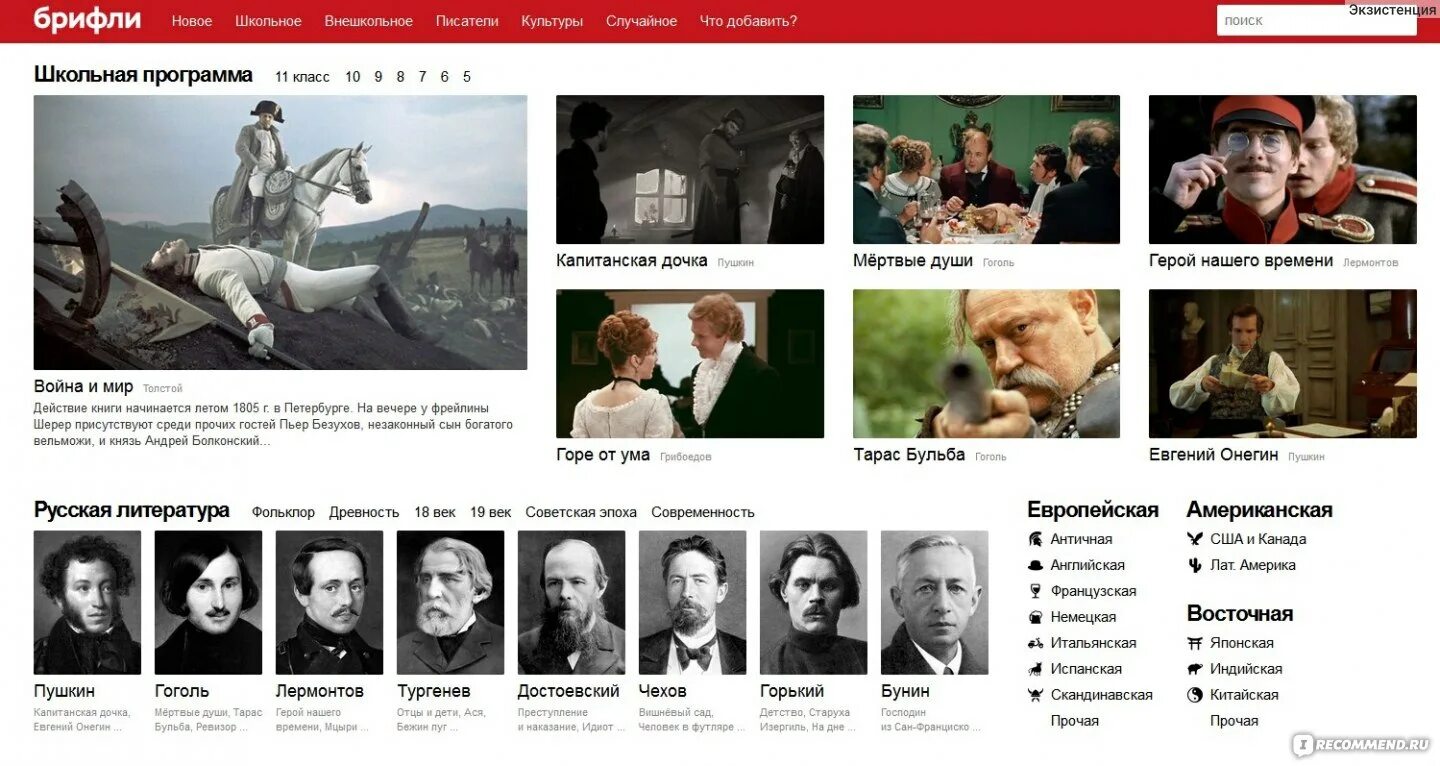
Task: Select grade 8 in Школьная программа
Action: (x=401, y=77)
